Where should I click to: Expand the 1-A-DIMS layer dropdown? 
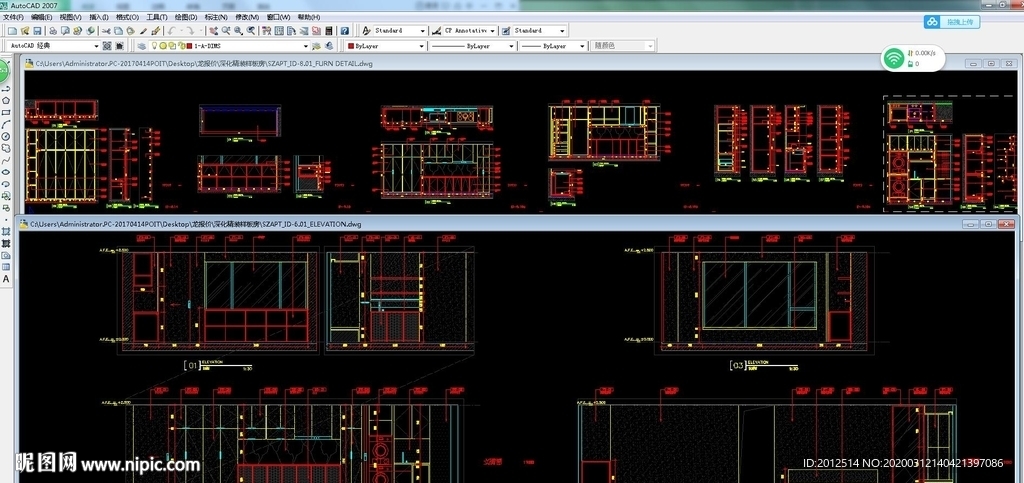[x=305, y=46]
